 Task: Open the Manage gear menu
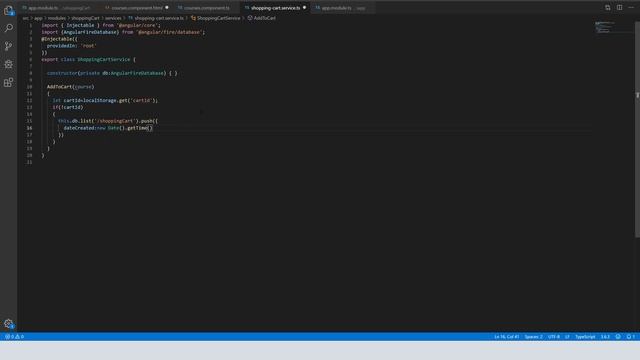point(9,324)
